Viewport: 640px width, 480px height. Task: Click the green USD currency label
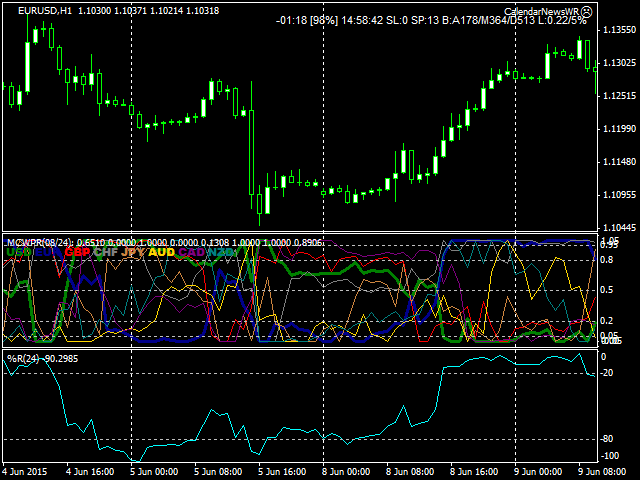[x=19, y=252]
